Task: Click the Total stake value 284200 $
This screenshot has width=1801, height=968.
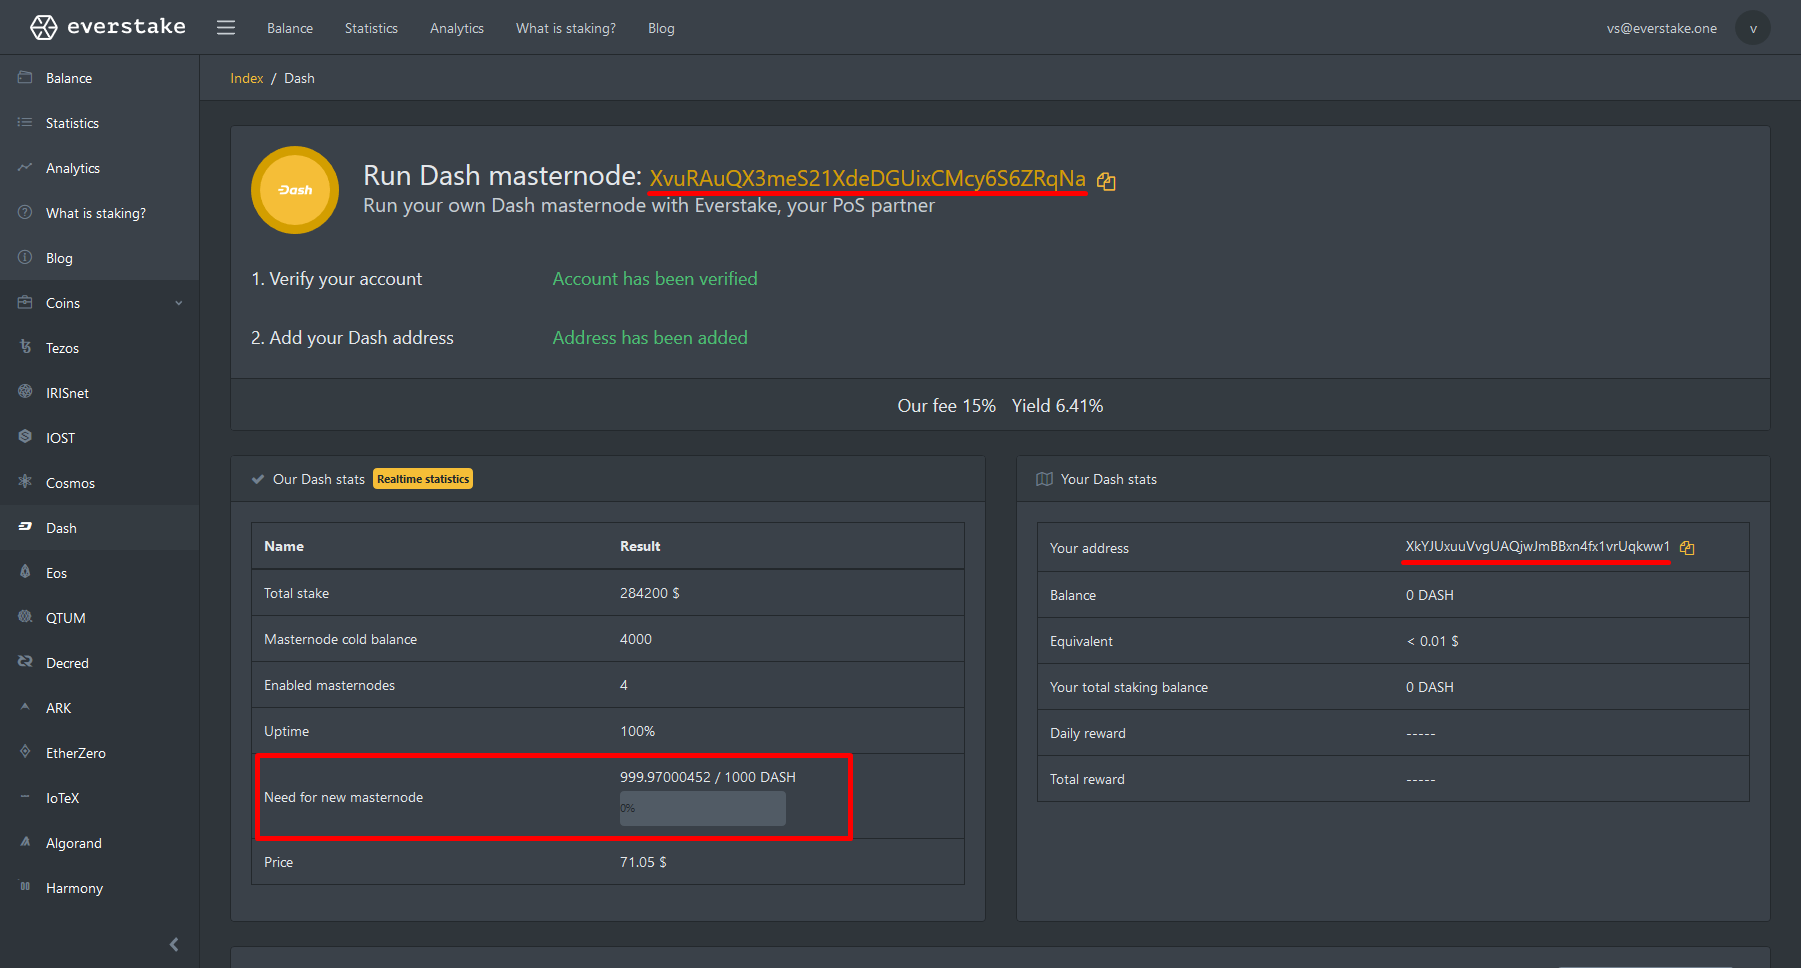Action: tap(650, 593)
